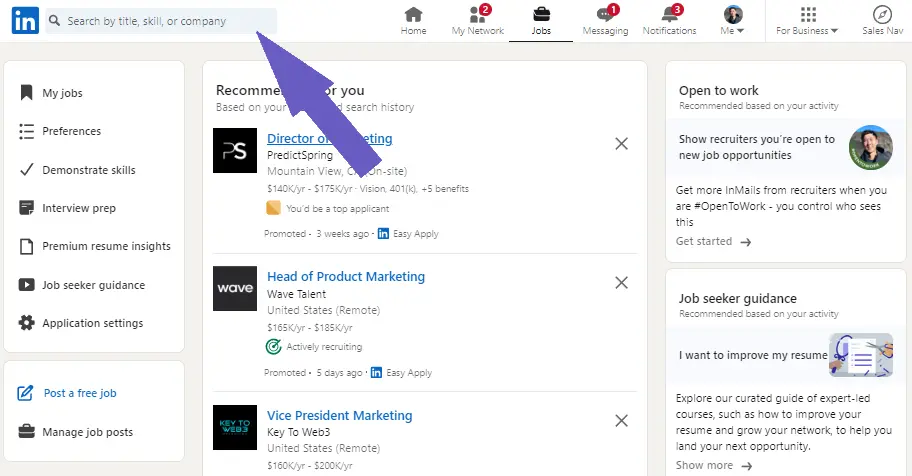
Task: Click Show more guidance link
Action: (714, 466)
